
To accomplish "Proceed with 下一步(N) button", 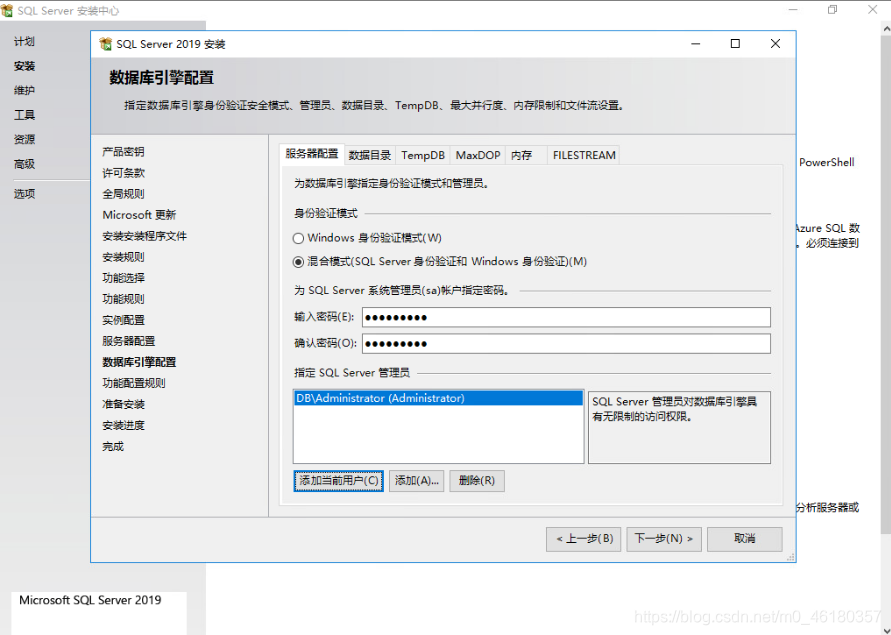I will click(x=664, y=539).
